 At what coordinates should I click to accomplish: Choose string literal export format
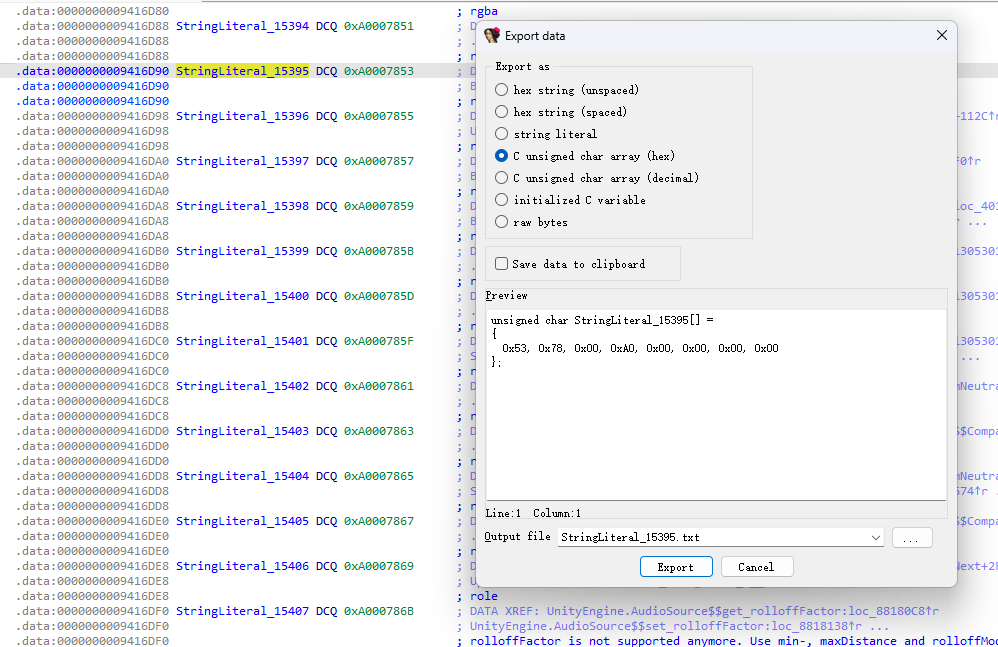[502, 134]
